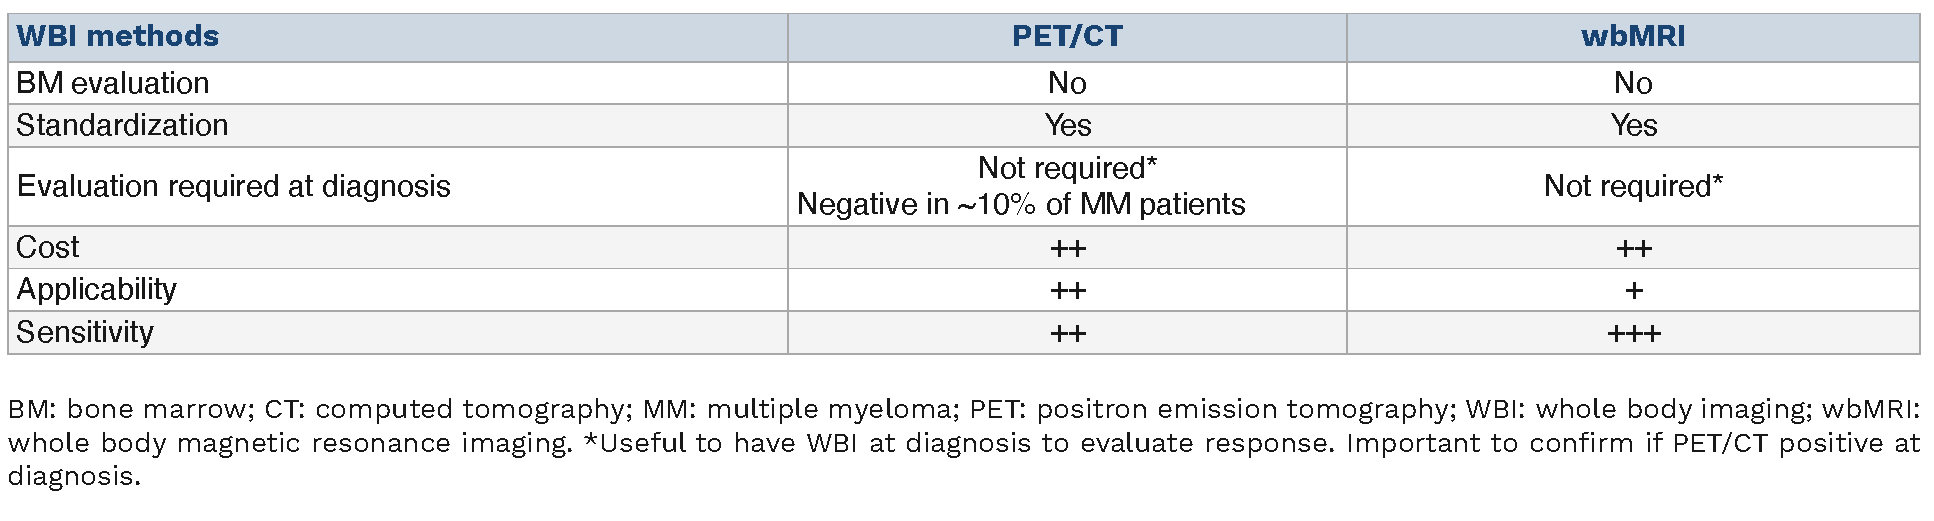Click the Negative in ~10% of MM patients text
Screen dimensions: 1934x521
pos(1021,205)
